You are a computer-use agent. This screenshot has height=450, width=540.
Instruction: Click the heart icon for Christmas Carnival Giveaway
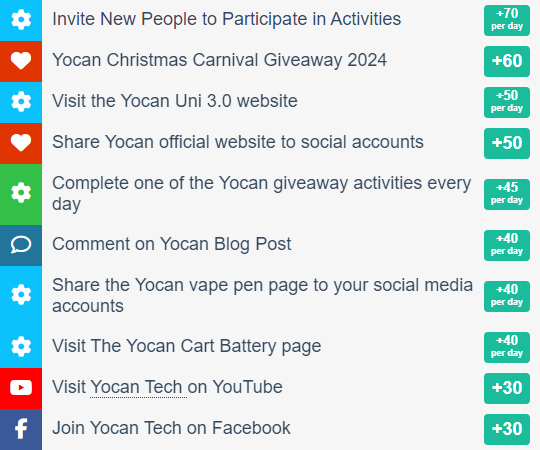click(x=21, y=61)
